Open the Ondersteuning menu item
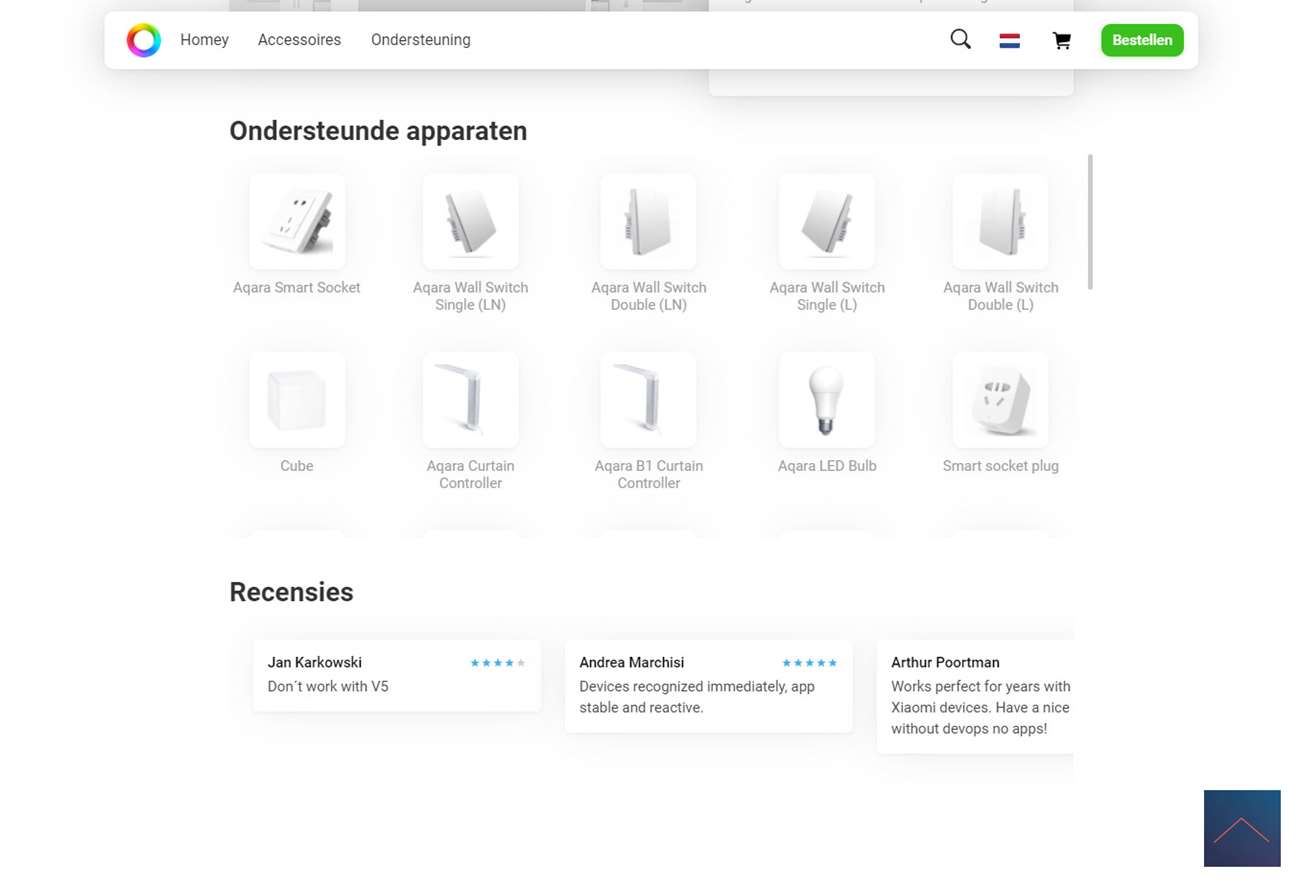 point(420,40)
